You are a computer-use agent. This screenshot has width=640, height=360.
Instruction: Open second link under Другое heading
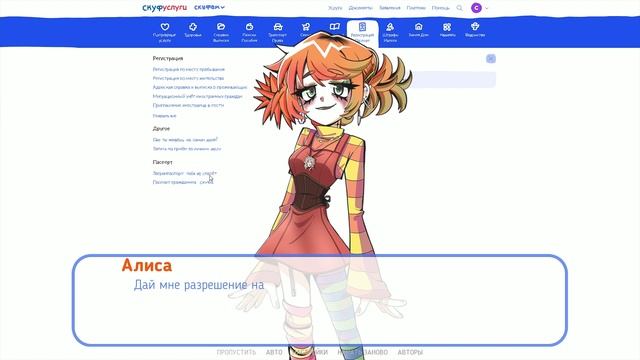click(187, 149)
